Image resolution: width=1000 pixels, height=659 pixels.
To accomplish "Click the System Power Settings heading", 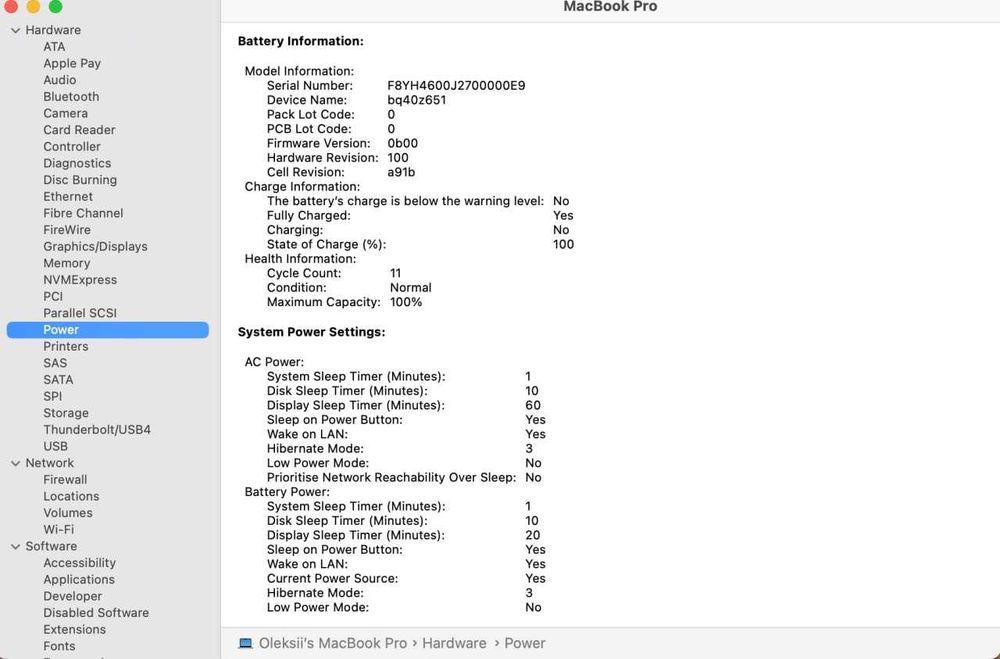I will coord(311,332).
